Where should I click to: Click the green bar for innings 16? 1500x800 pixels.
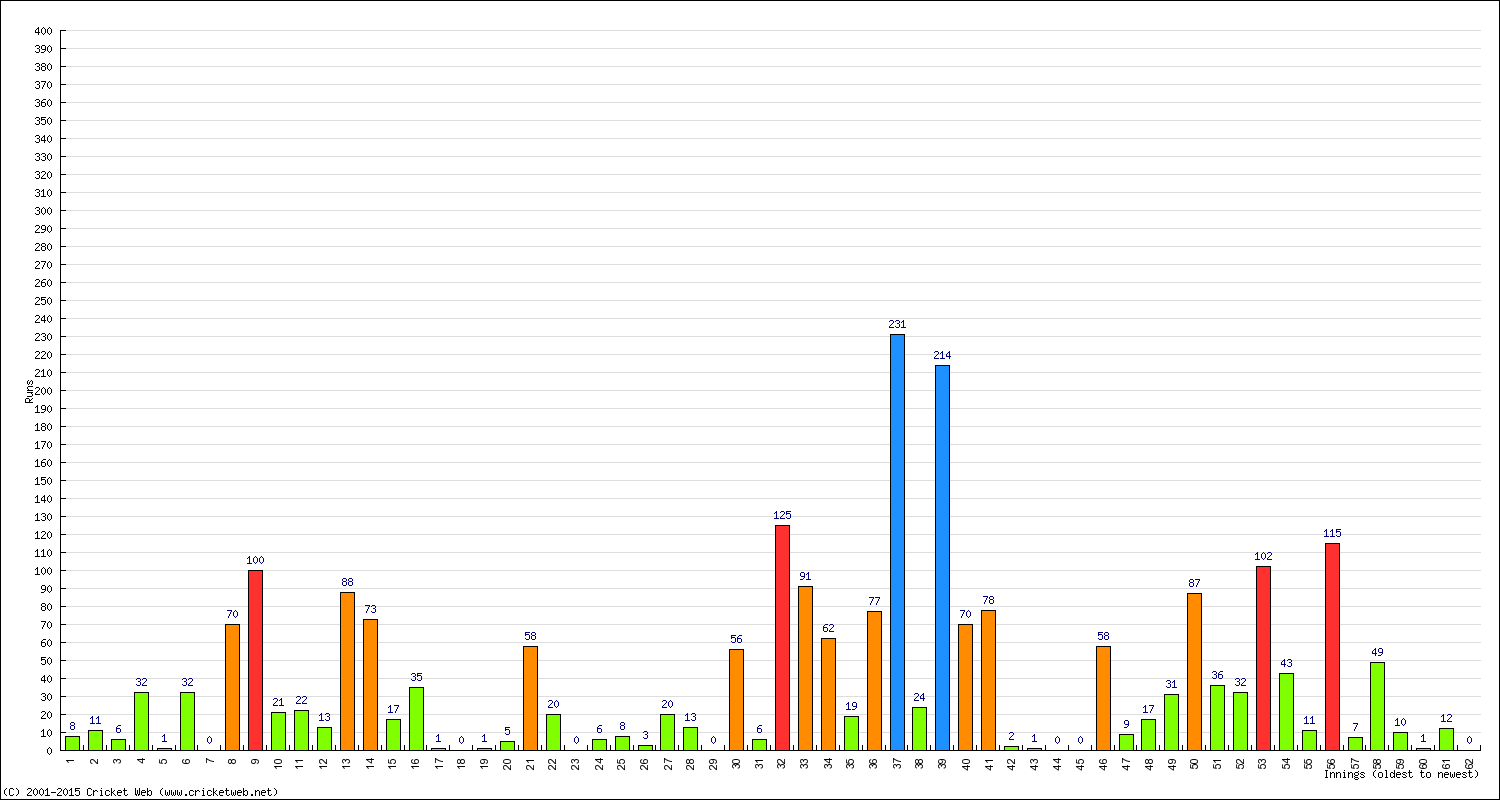(416, 719)
